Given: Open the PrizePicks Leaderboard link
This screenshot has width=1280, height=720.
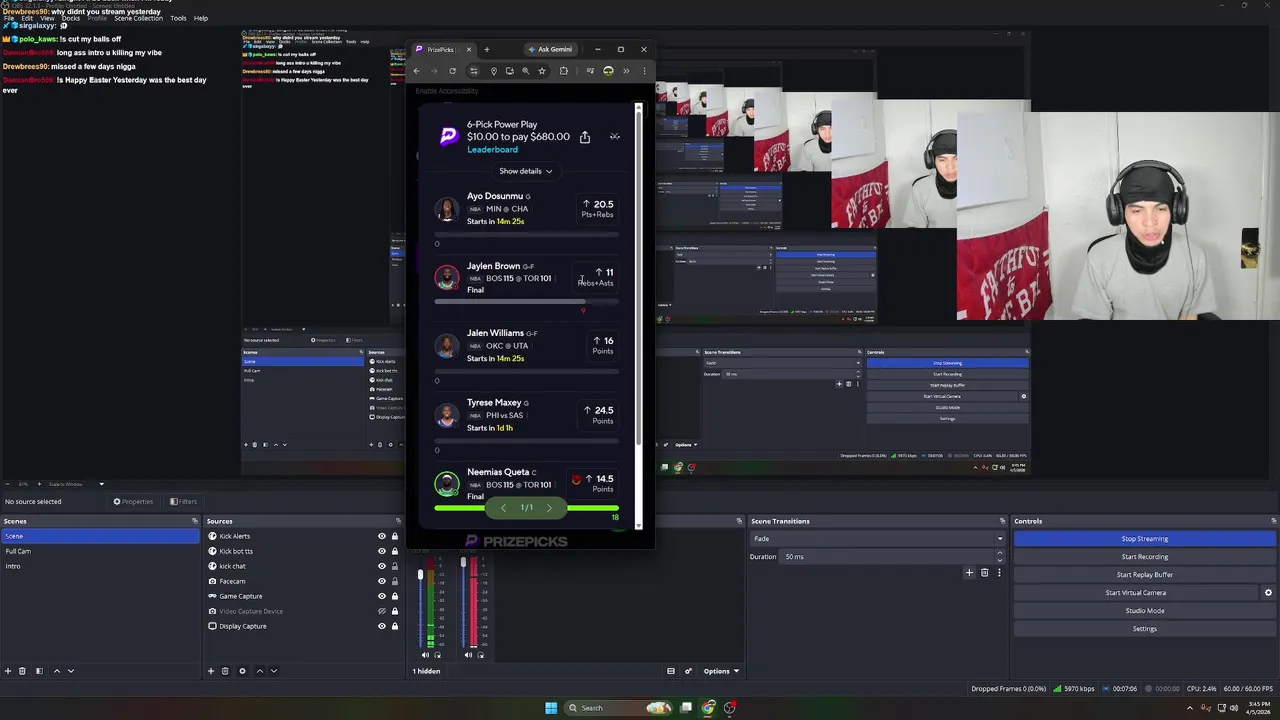Looking at the screenshot, I should click(x=492, y=150).
